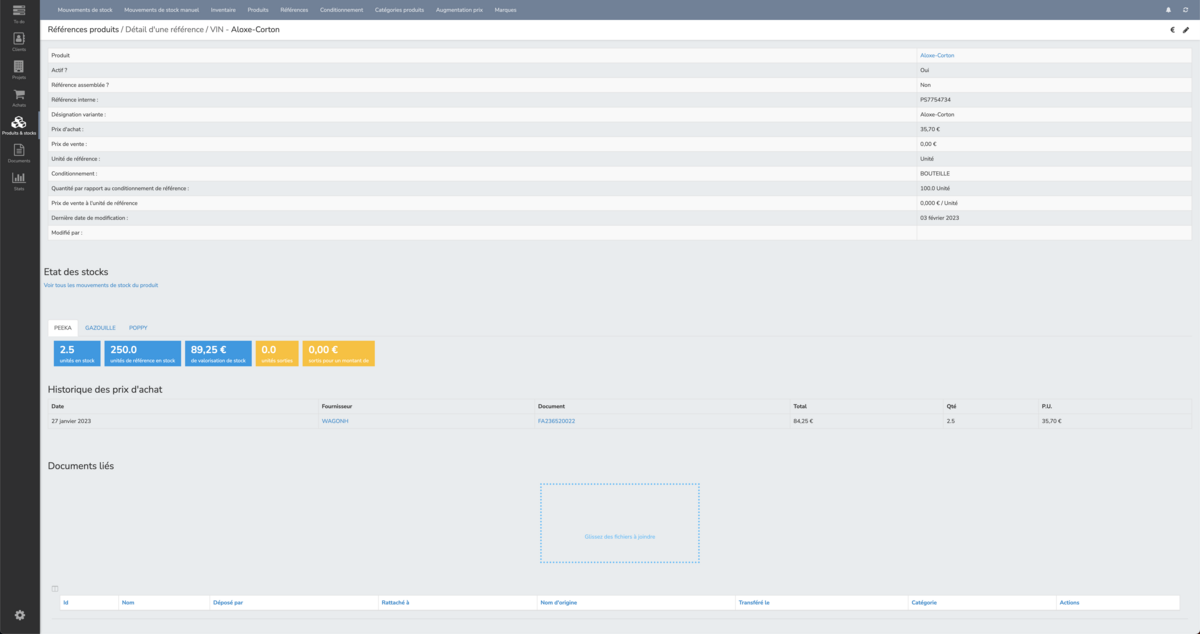Switch to the POPPY stock tab
This screenshot has width=1200, height=634.
point(138,327)
